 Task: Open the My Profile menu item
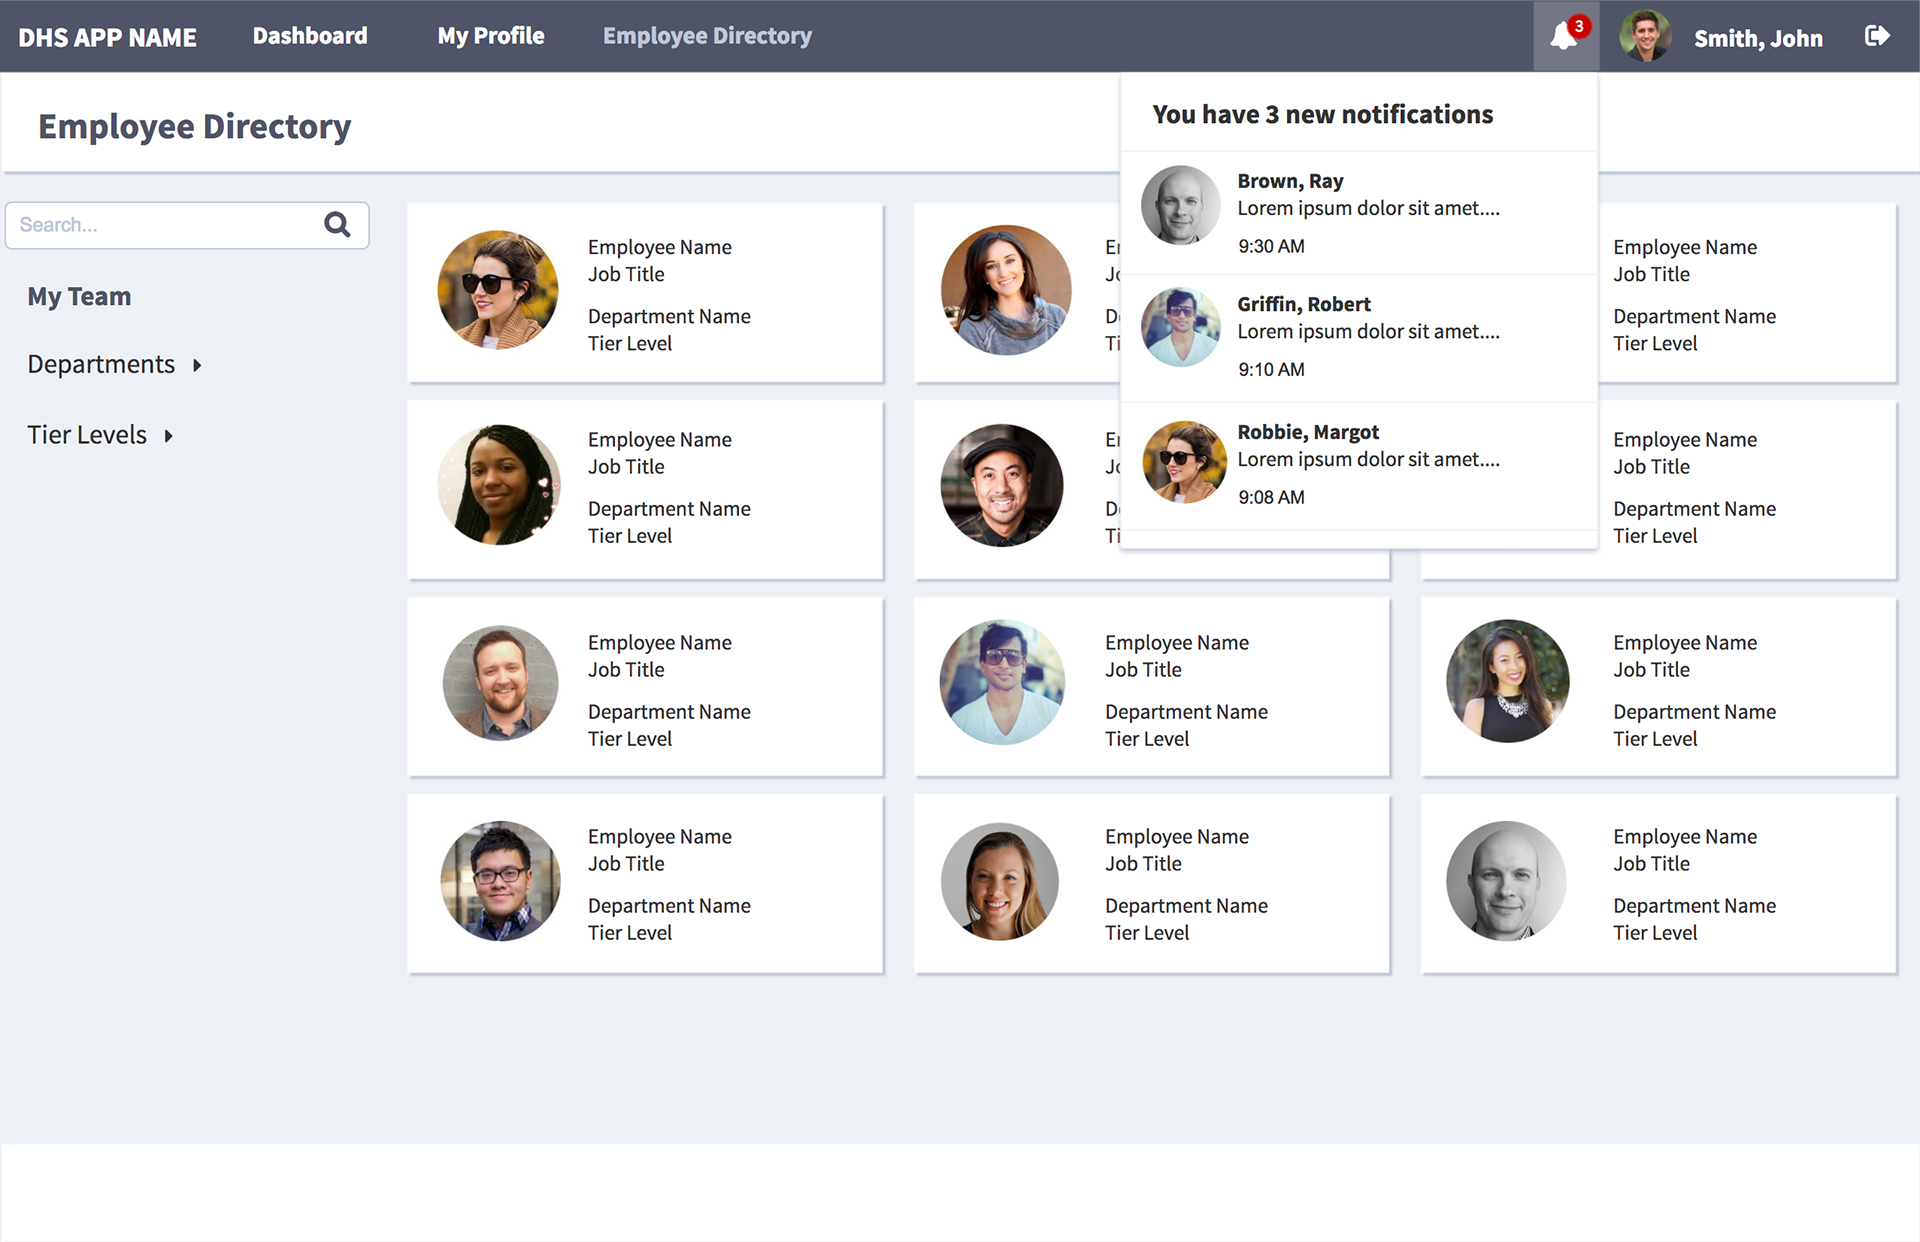490,36
